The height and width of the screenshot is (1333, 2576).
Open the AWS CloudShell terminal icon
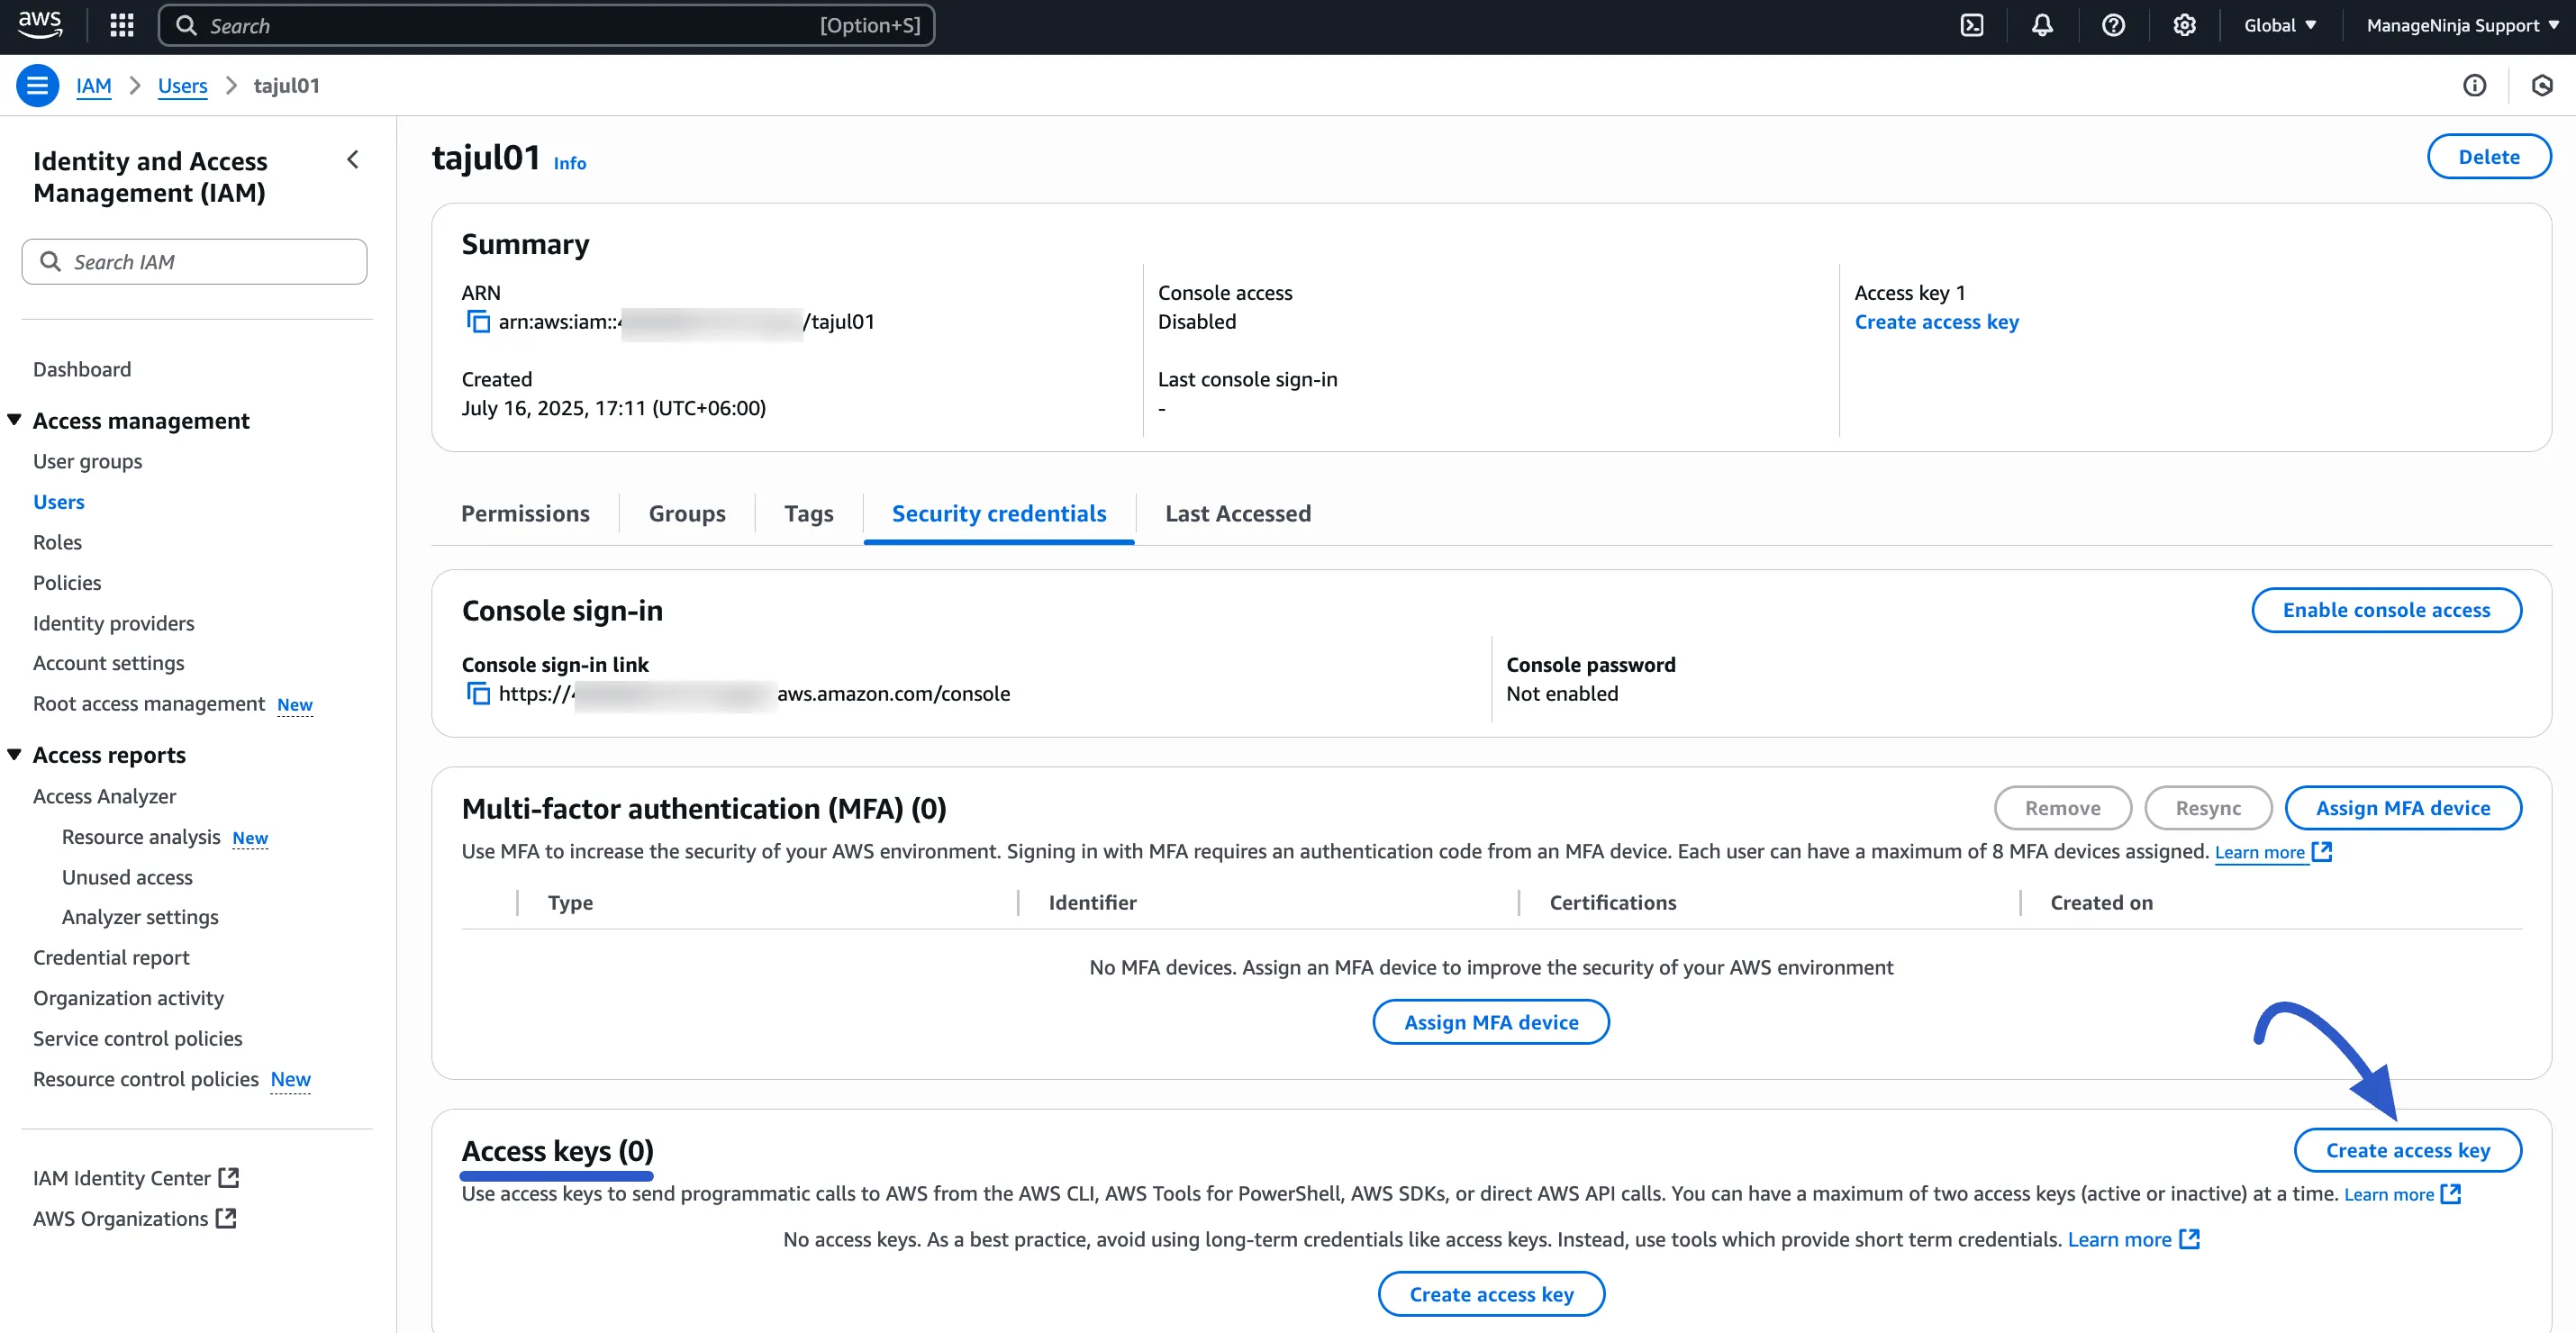coord(1971,25)
